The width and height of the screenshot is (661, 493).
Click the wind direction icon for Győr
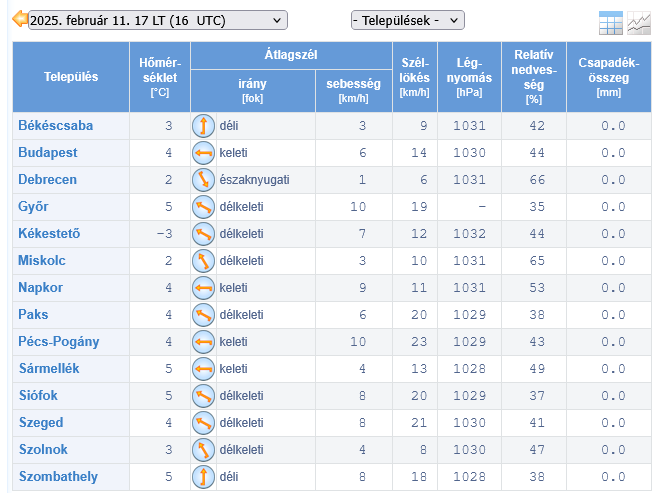pos(203,207)
